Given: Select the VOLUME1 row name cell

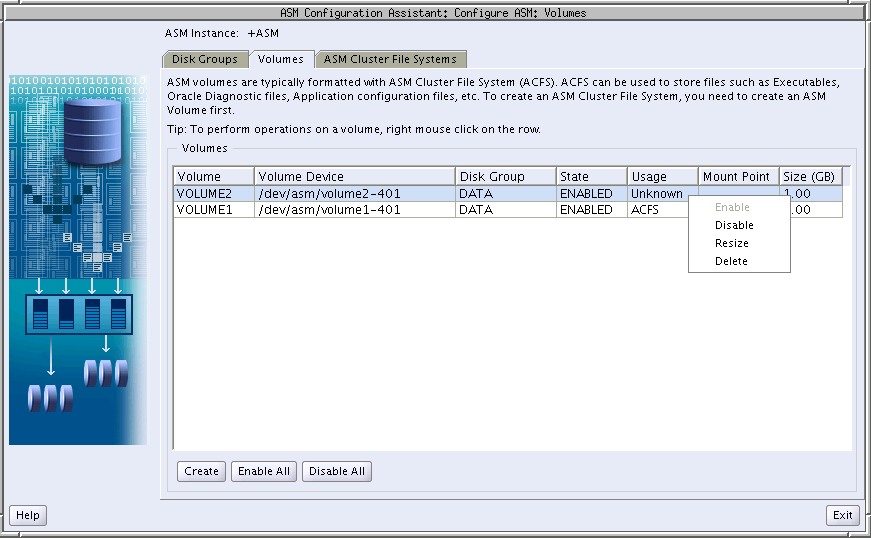Looking at the screenshot, I should (214, 210).
